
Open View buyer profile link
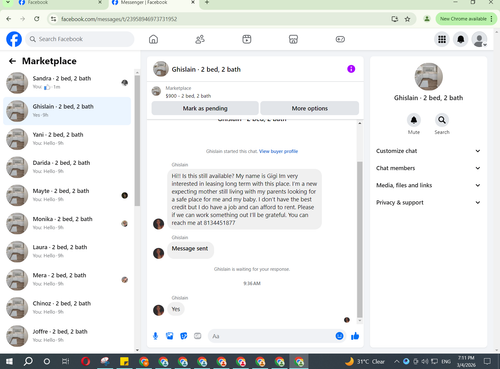[278, 151]
